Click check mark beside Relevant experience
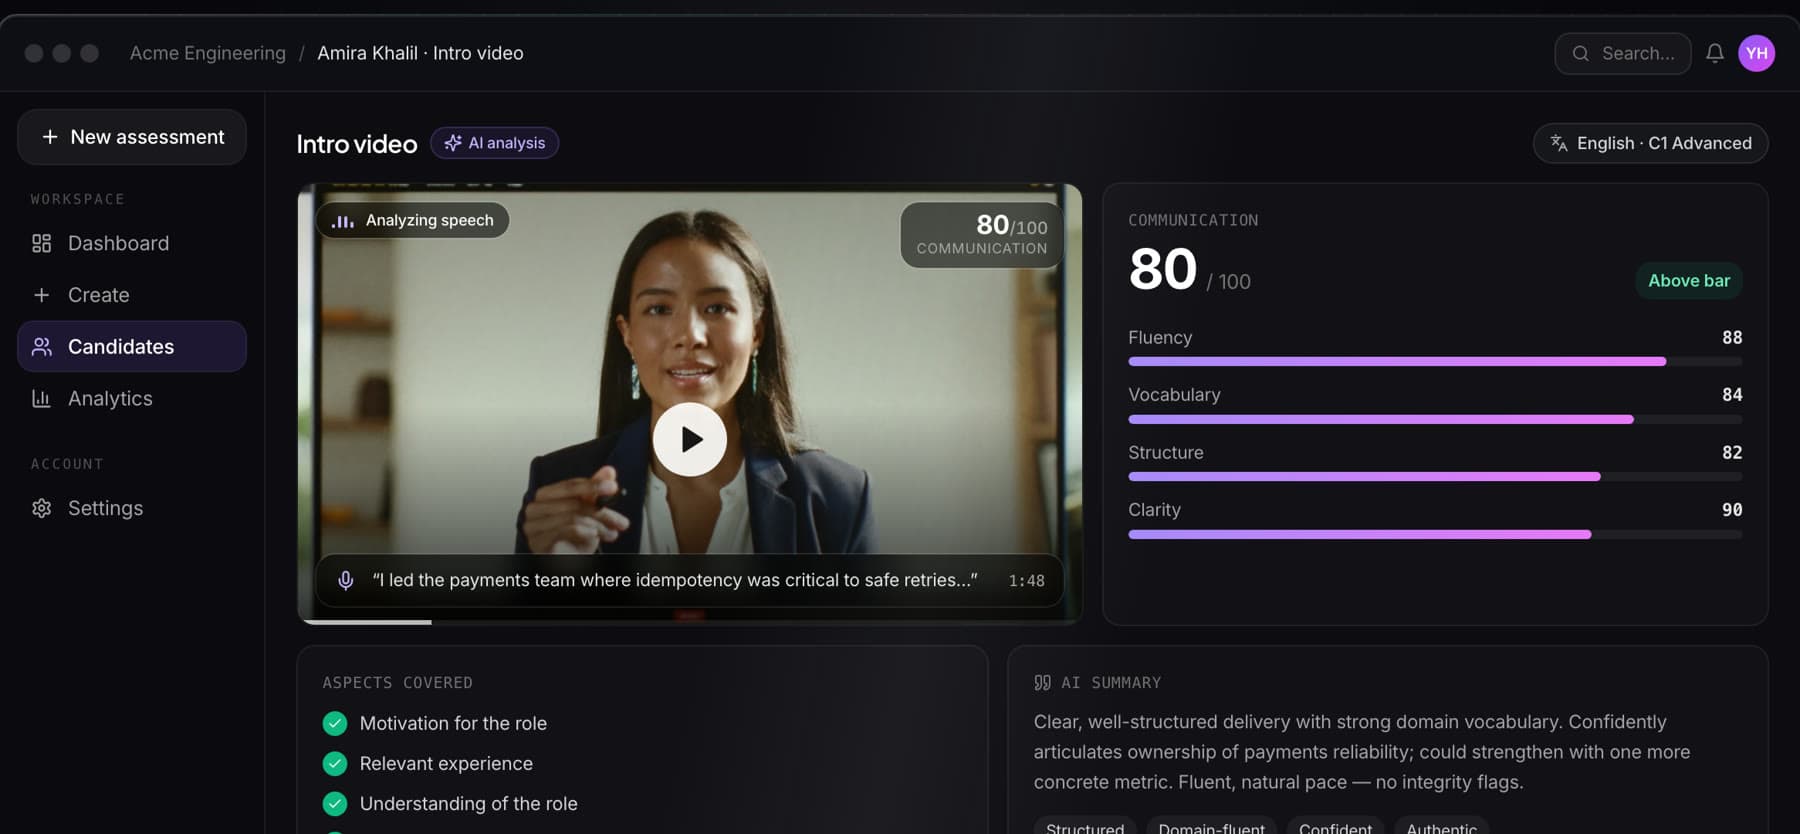 coord(335,764)
